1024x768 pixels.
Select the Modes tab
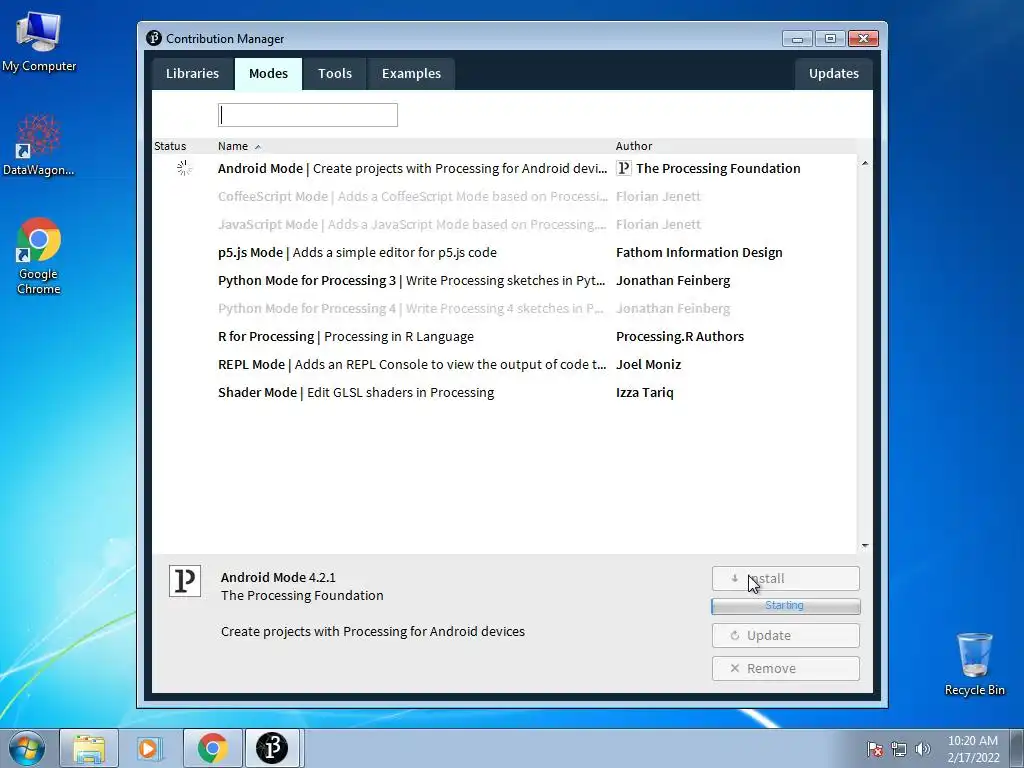268,74
